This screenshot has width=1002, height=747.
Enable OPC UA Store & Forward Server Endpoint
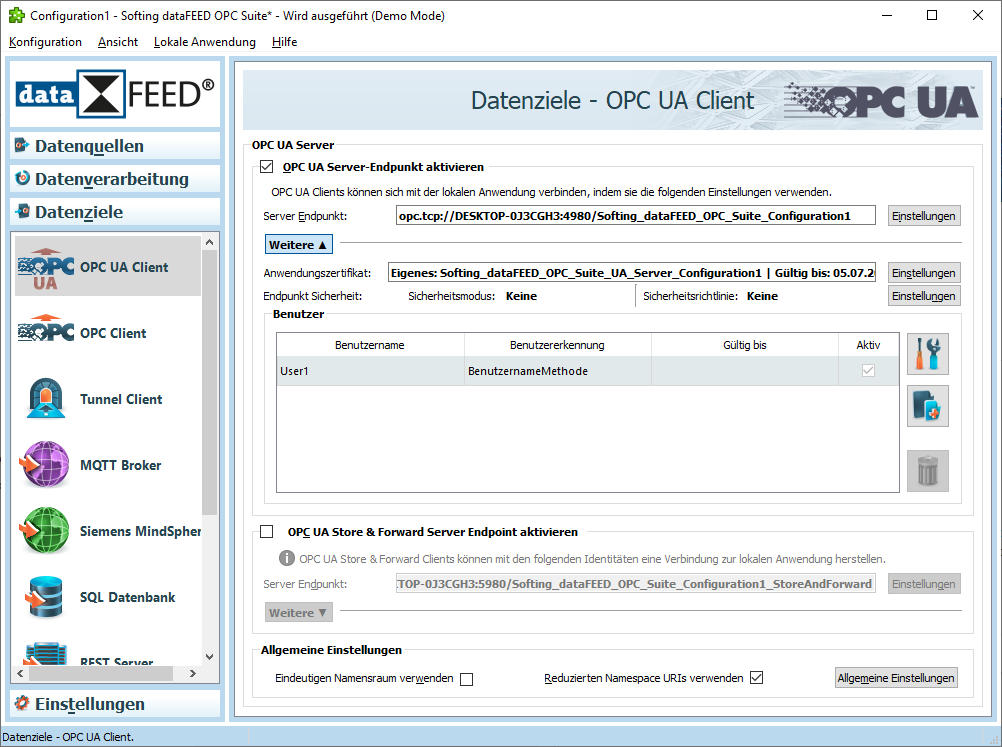267,532
